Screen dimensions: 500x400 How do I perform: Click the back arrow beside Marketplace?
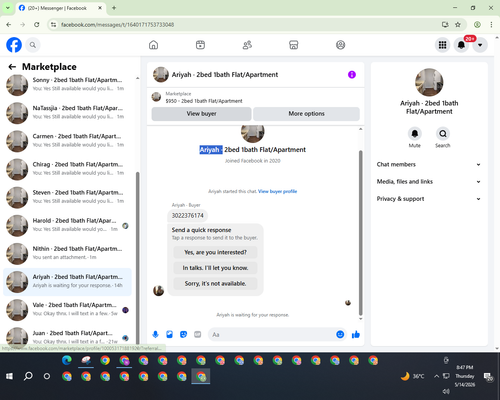pyautogui.click(x=12, y=67)
